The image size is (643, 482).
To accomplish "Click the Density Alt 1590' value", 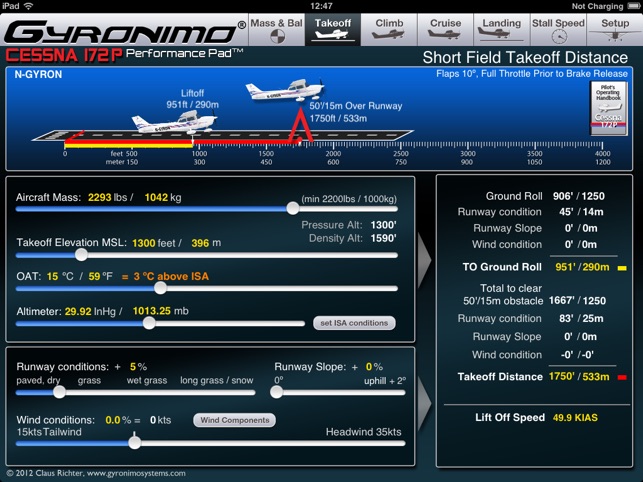I will 383,238.
